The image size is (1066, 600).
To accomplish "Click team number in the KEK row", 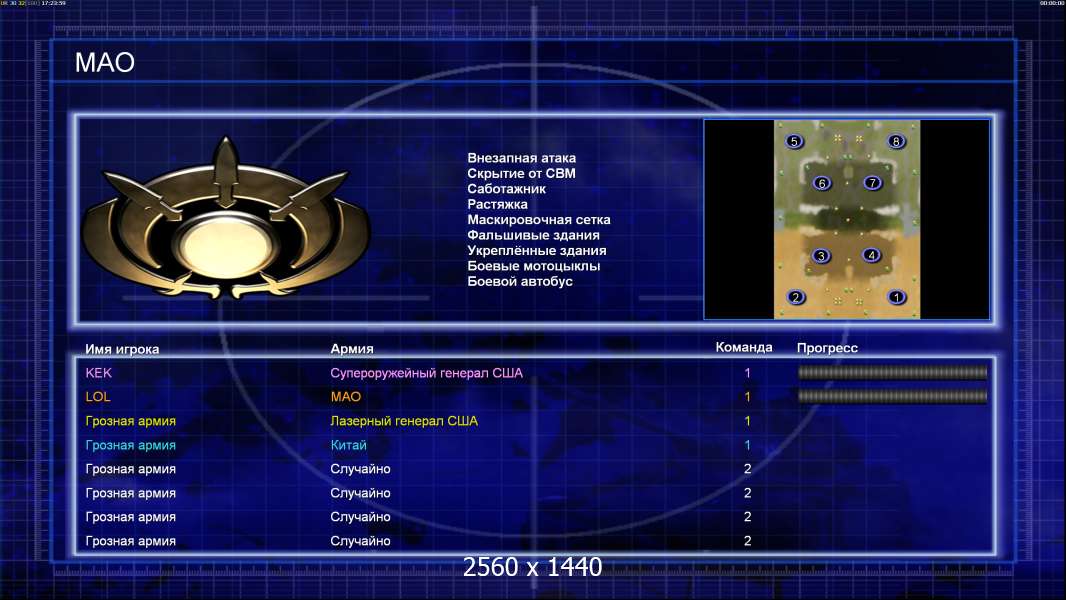I will pyautogui.click(x=747, y=372).
